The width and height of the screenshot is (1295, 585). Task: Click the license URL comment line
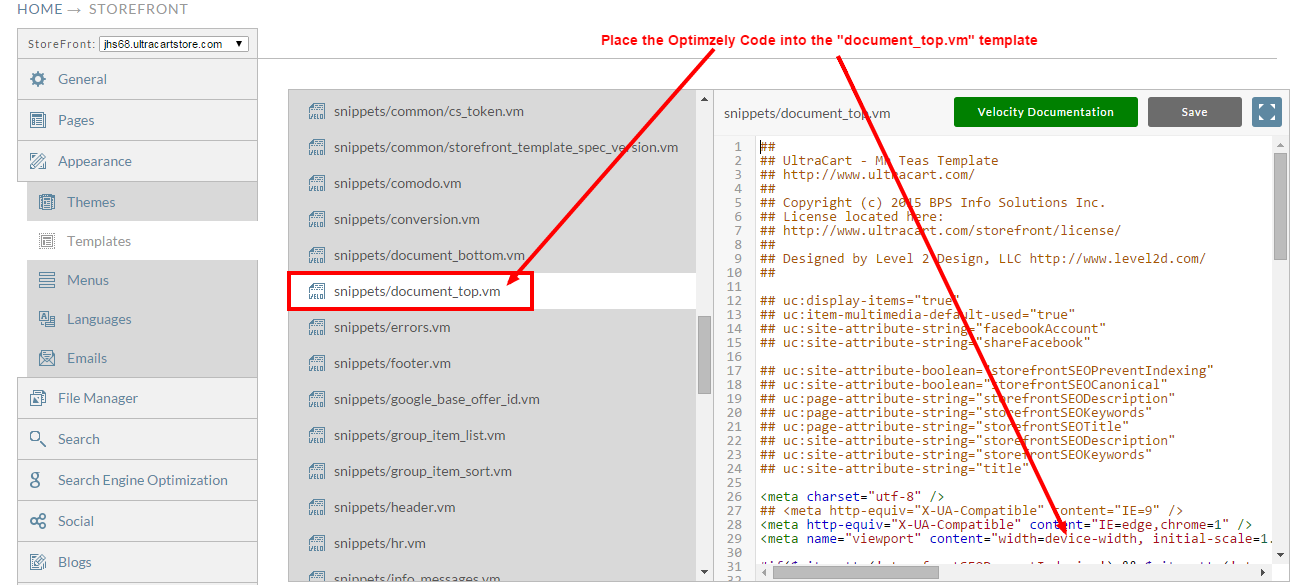coord(940,230)
